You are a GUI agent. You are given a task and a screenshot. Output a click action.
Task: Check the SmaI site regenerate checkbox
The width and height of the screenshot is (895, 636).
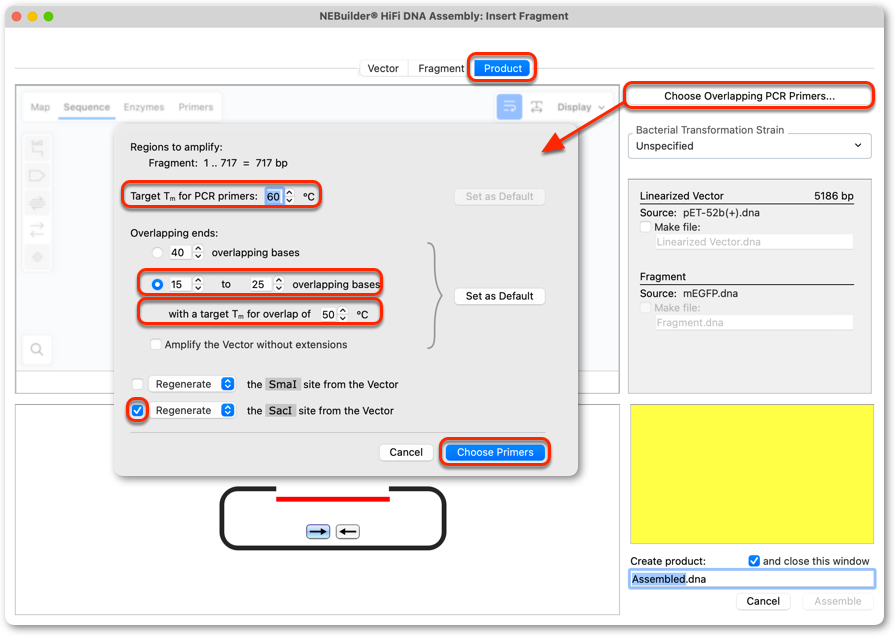138,384
